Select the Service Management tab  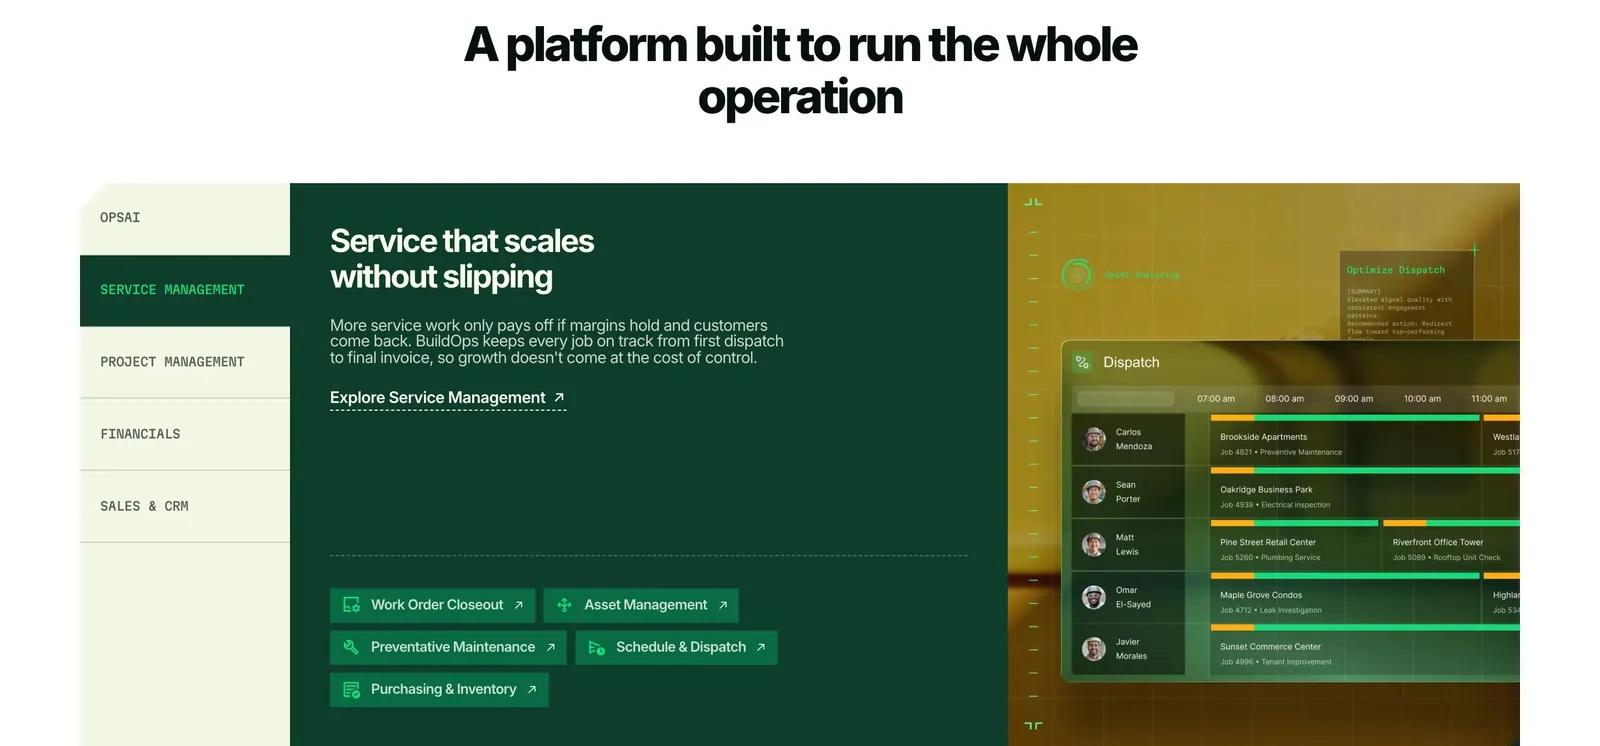point(185,290)
